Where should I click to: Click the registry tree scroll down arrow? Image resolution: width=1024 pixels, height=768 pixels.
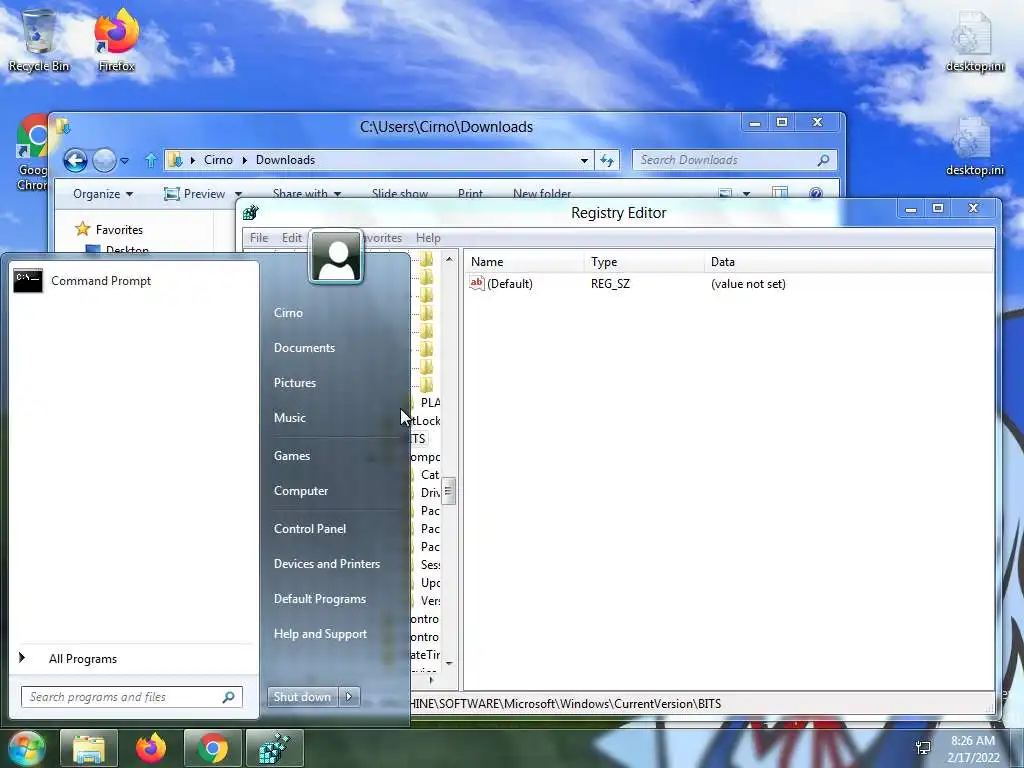click(x=449, y=664)
